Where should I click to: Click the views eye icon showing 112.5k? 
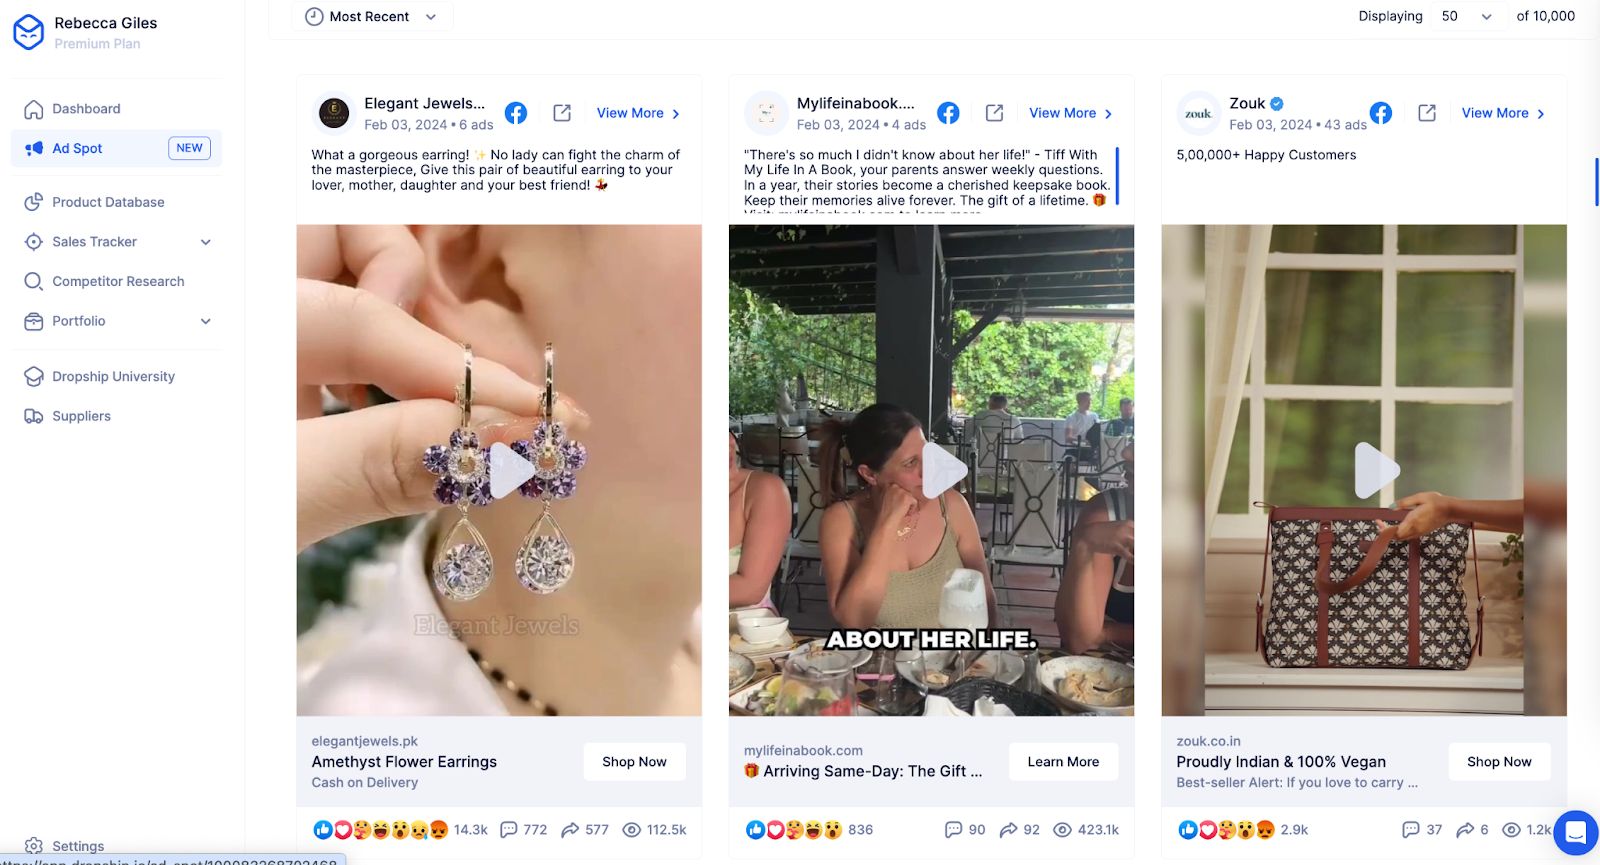(632, 830)
